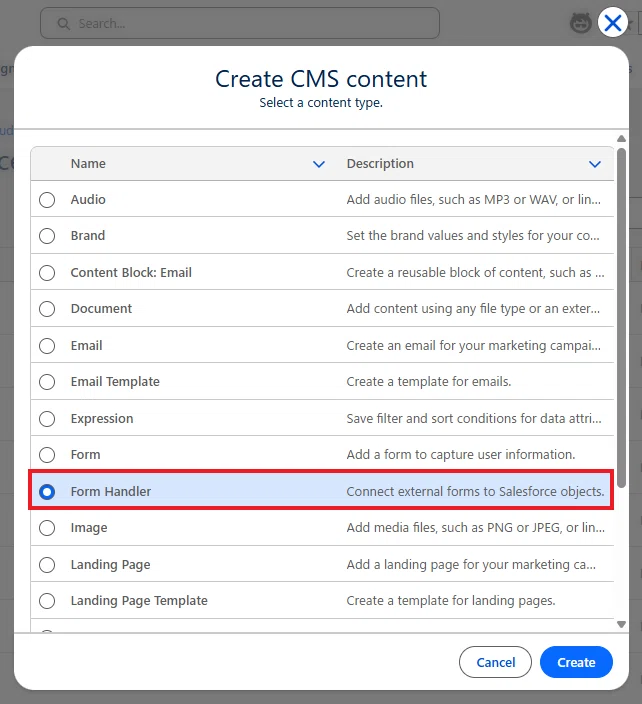This screenshot has width=642, height=704.
Task: Open the Description column dropdown chevron
Action: pyautogui.click(x=595, y=164)
